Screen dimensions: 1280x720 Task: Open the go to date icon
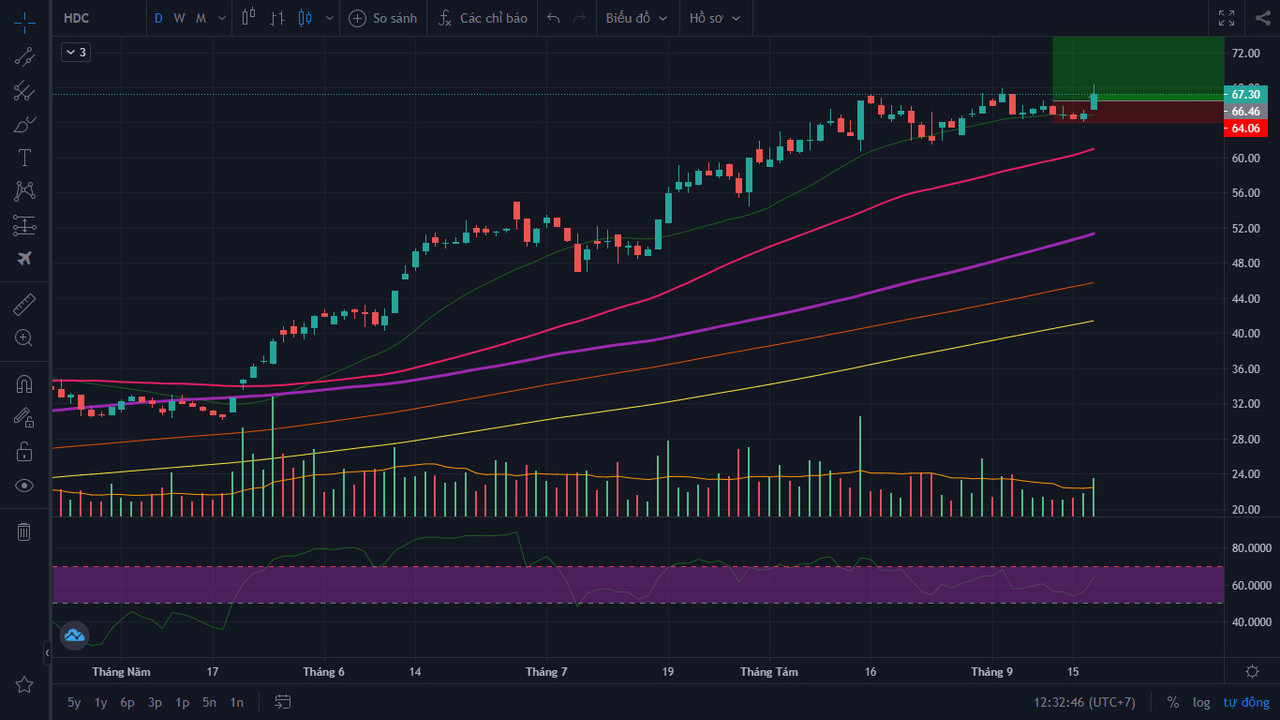[x=283, y=702]
